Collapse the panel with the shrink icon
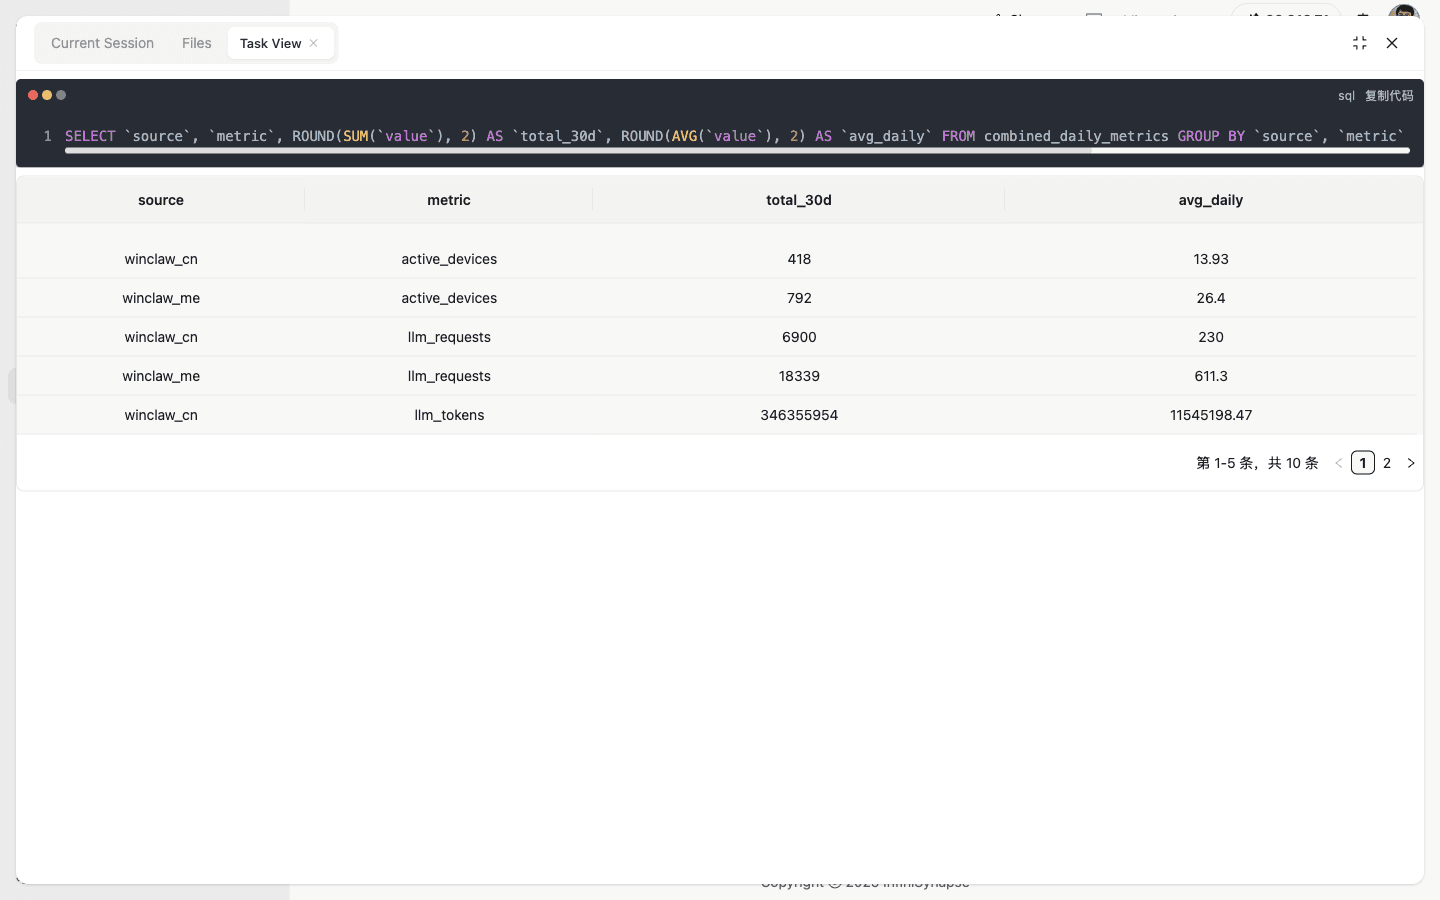The width and height of the screenshot is (1440, 900). coord(1360,43)
